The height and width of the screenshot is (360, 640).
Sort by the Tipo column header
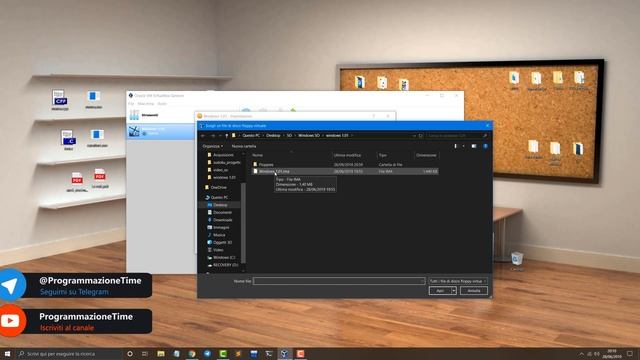(x=382, y=155)
